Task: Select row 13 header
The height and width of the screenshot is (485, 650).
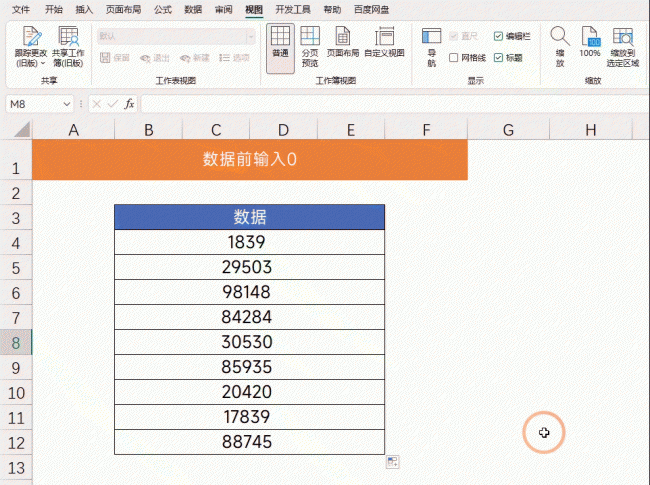Action: point(16,468)
